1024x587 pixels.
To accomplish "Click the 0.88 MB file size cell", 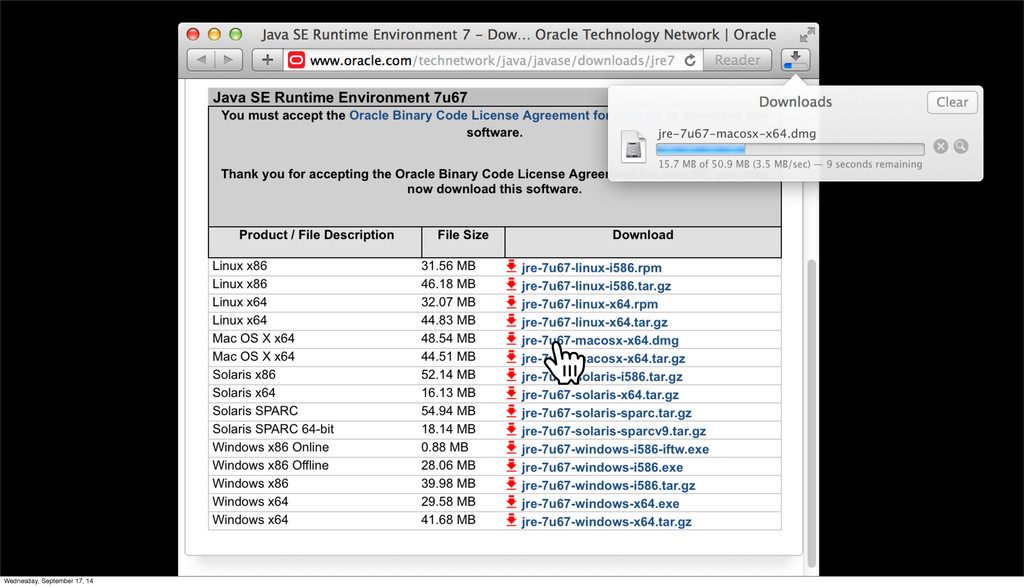I will [445, 447].
